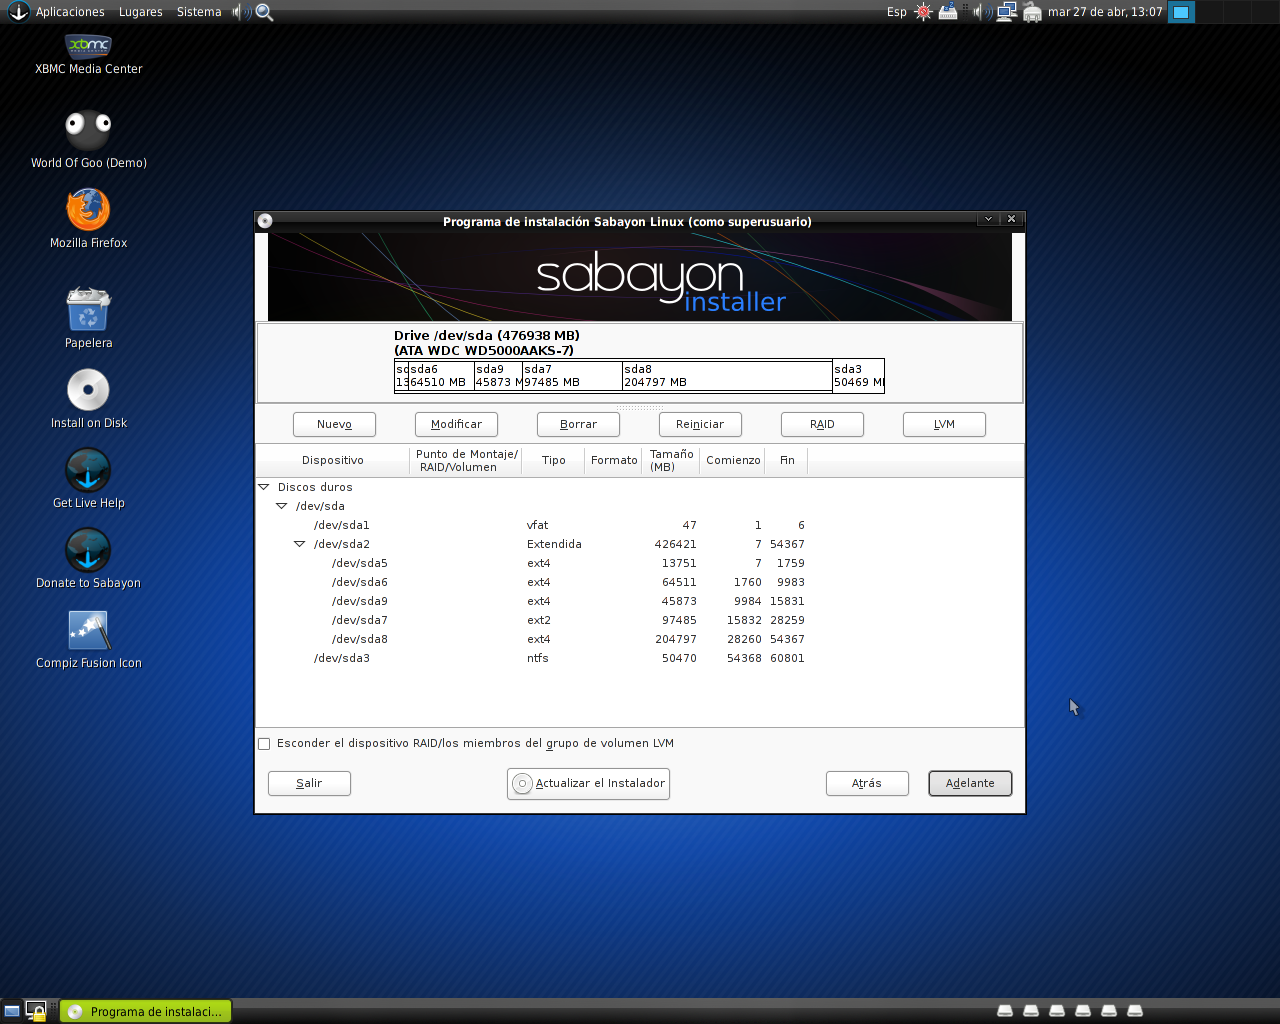
Task: Click the wired mouse-shaped tray icon
Action: click(1032, 12)
